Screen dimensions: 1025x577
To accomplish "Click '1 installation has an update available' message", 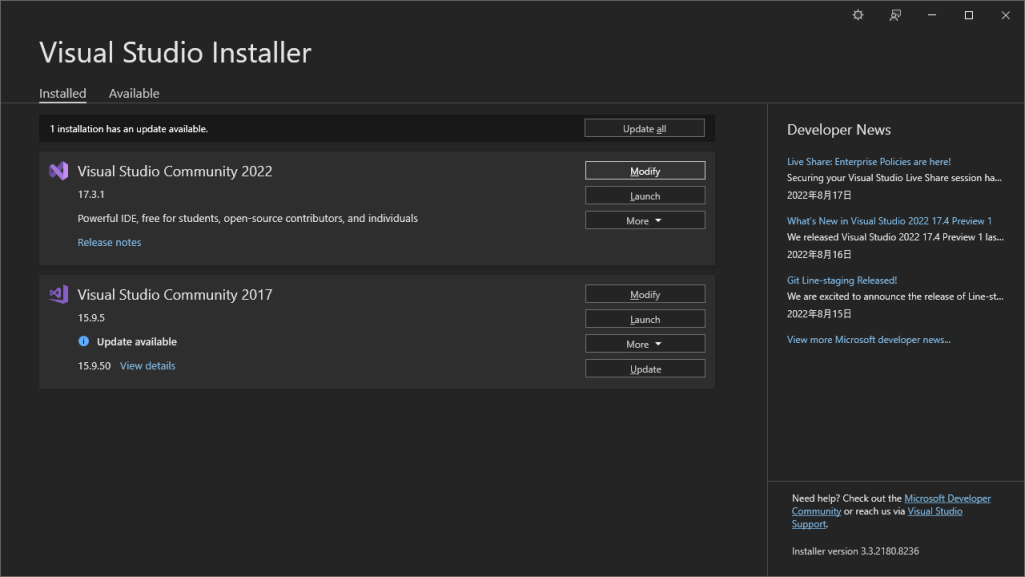I will [x=129, y=129].
